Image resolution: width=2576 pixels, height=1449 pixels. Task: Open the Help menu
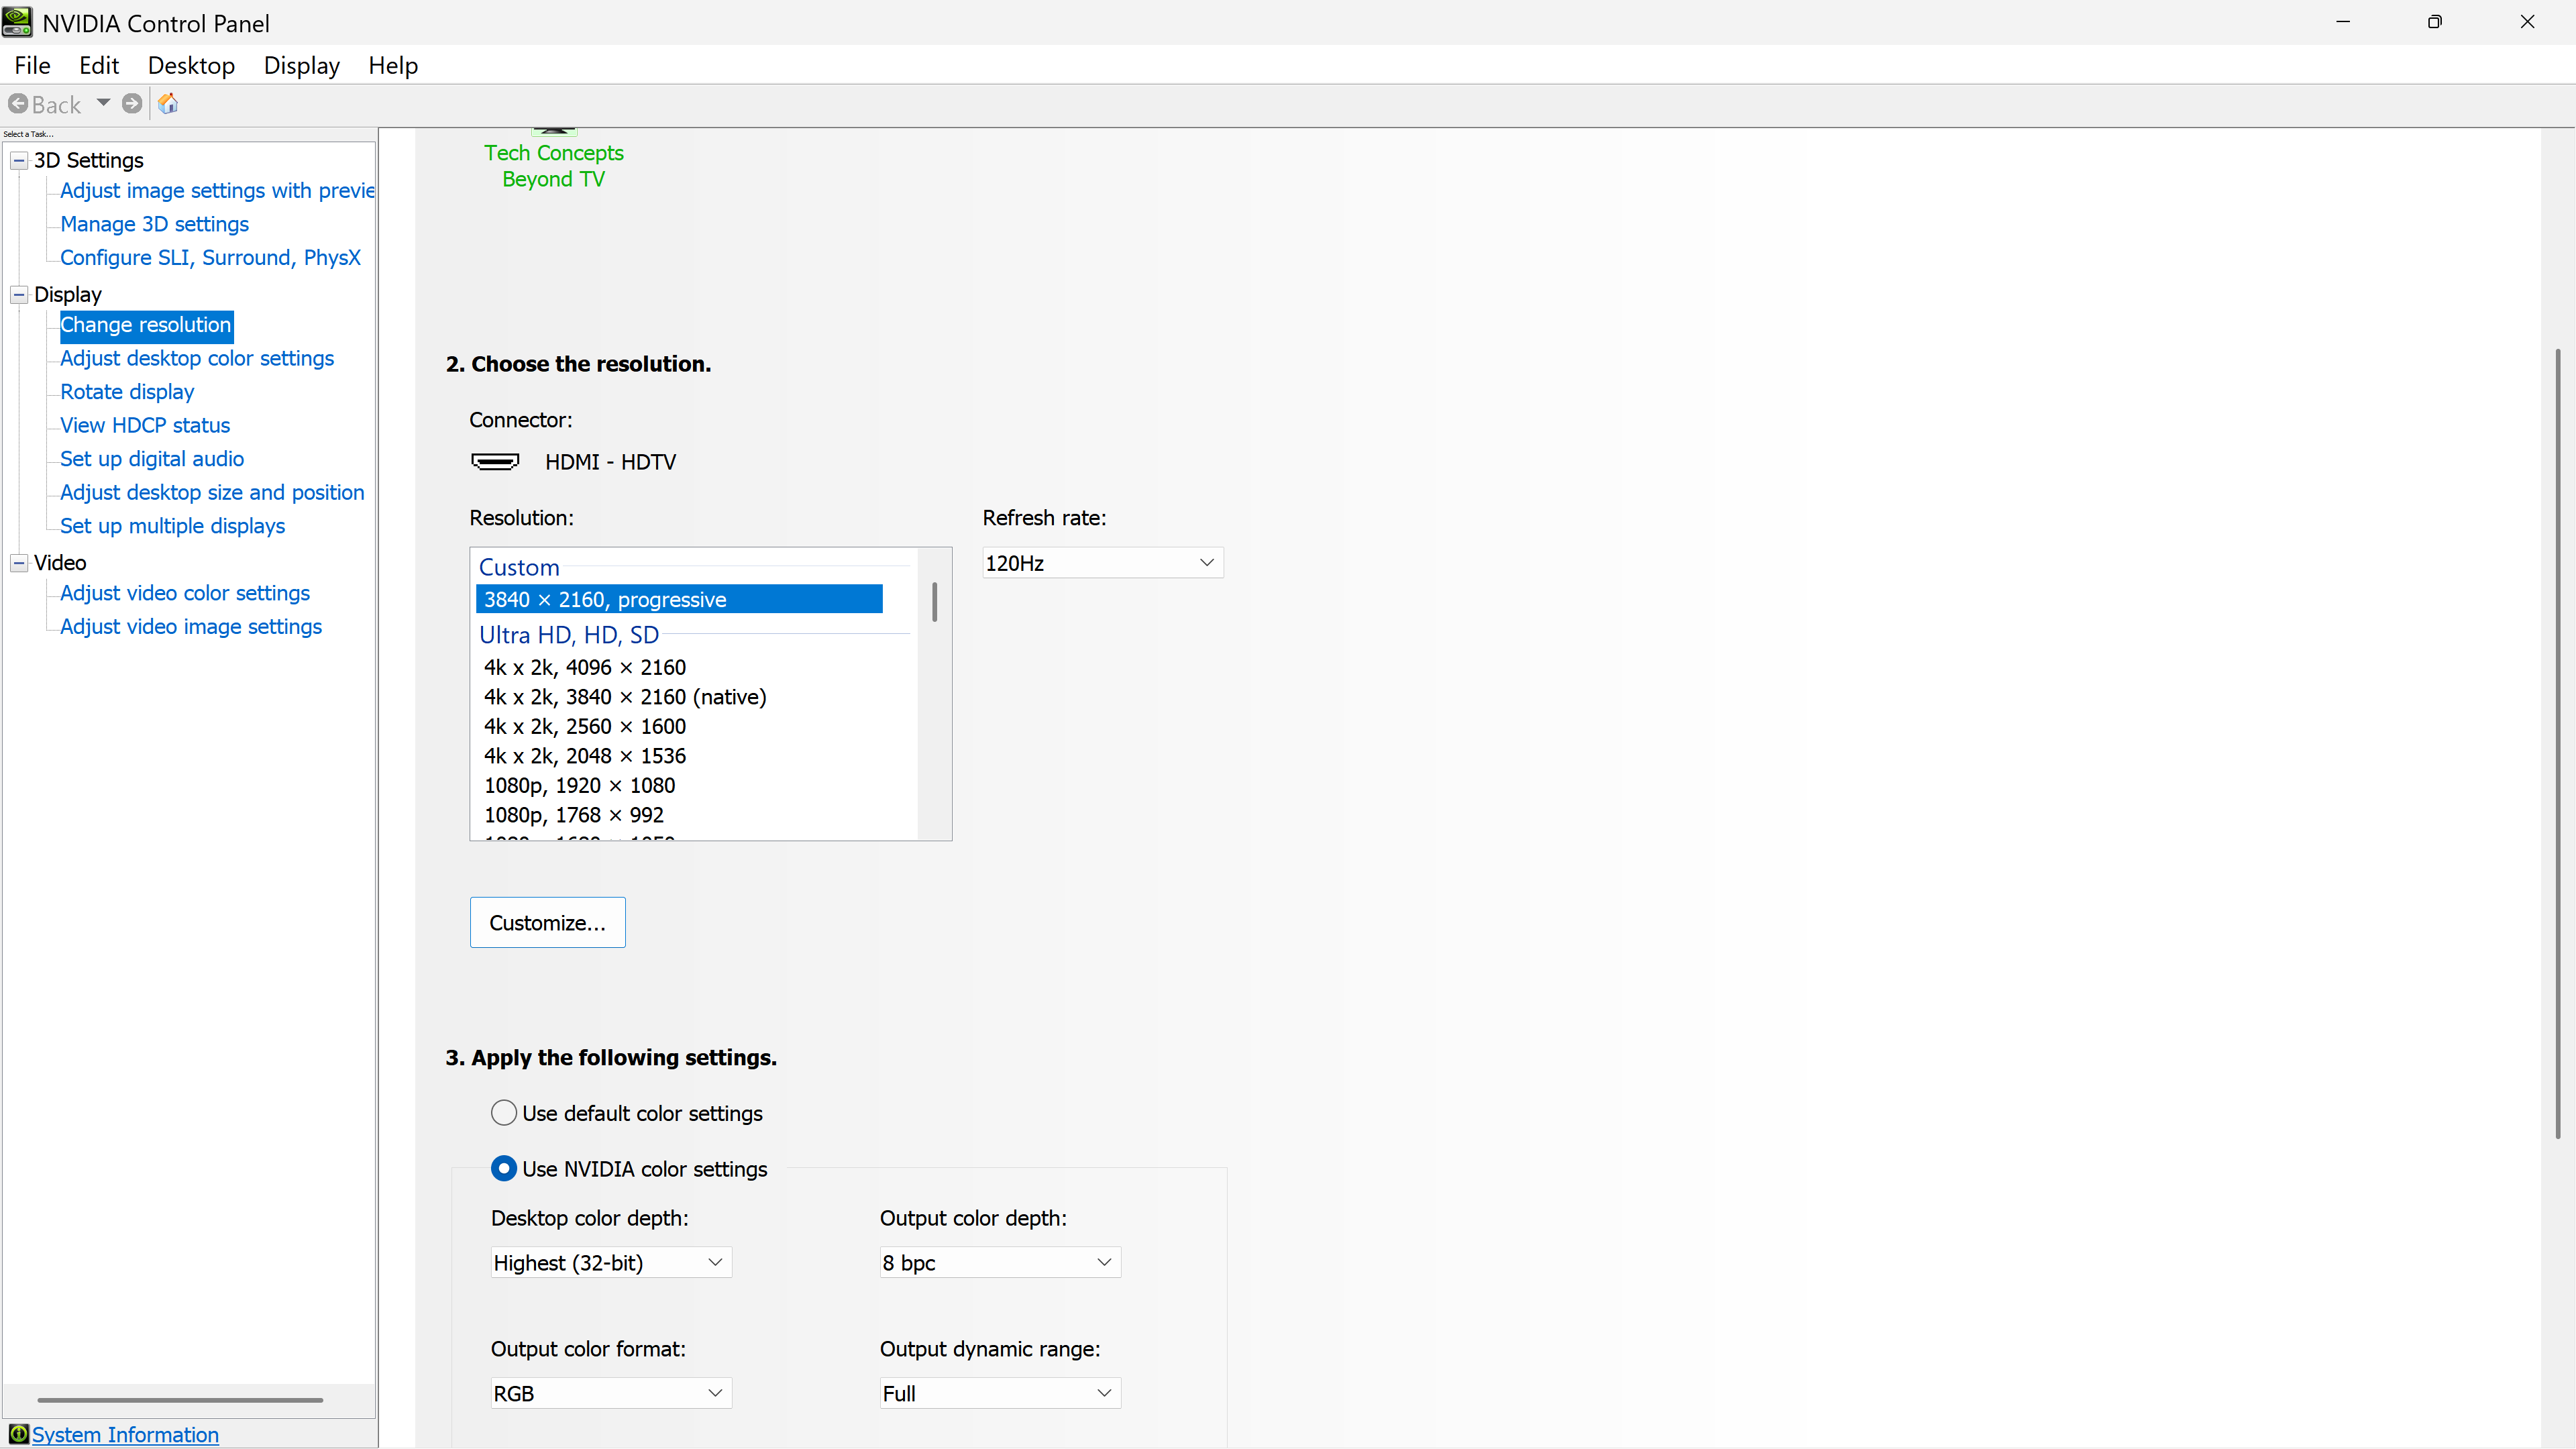coord(393,65)
